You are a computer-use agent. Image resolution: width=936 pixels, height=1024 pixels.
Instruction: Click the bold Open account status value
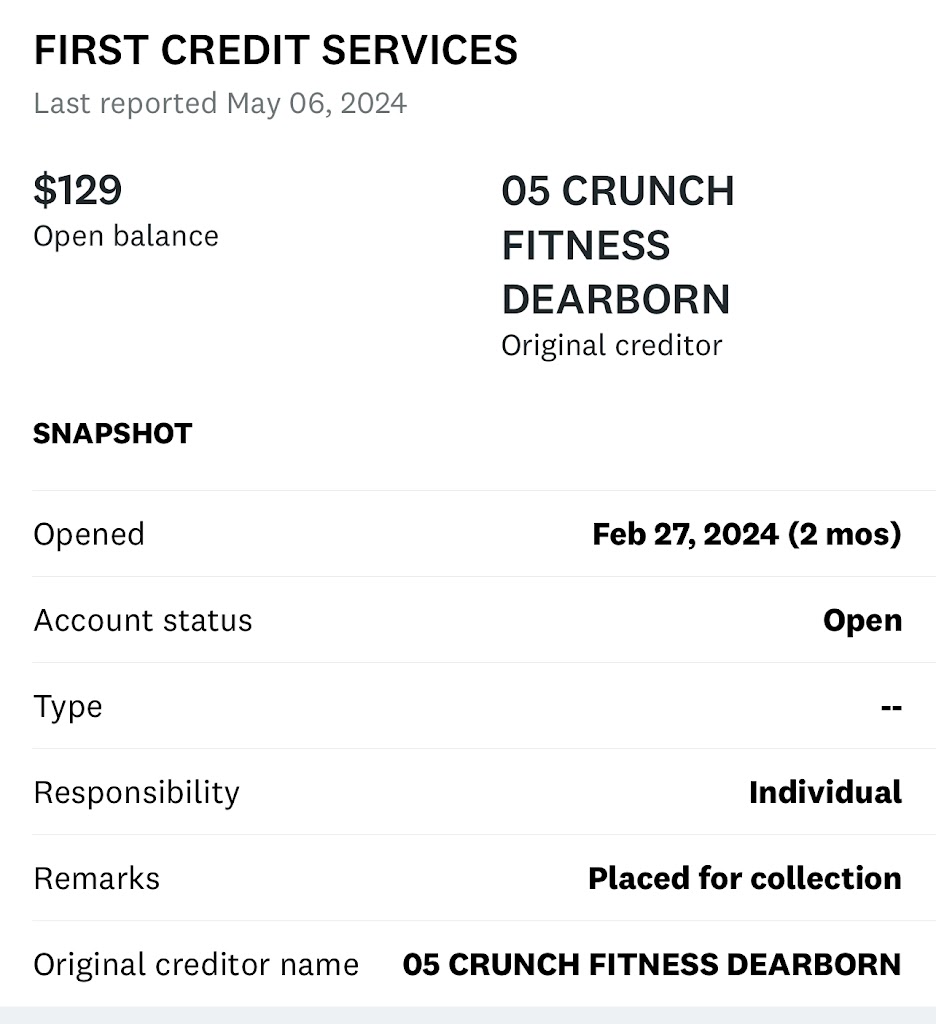(862, 620)
